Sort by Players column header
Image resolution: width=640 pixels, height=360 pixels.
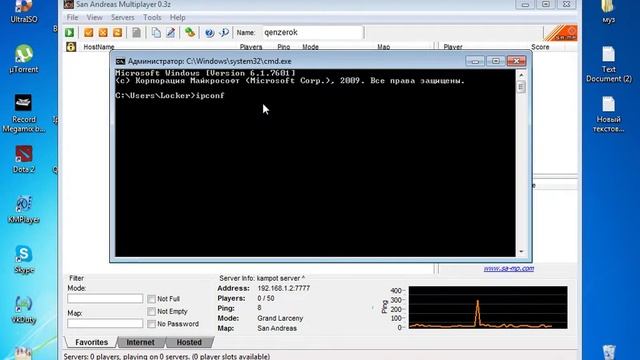coord(251,47)
